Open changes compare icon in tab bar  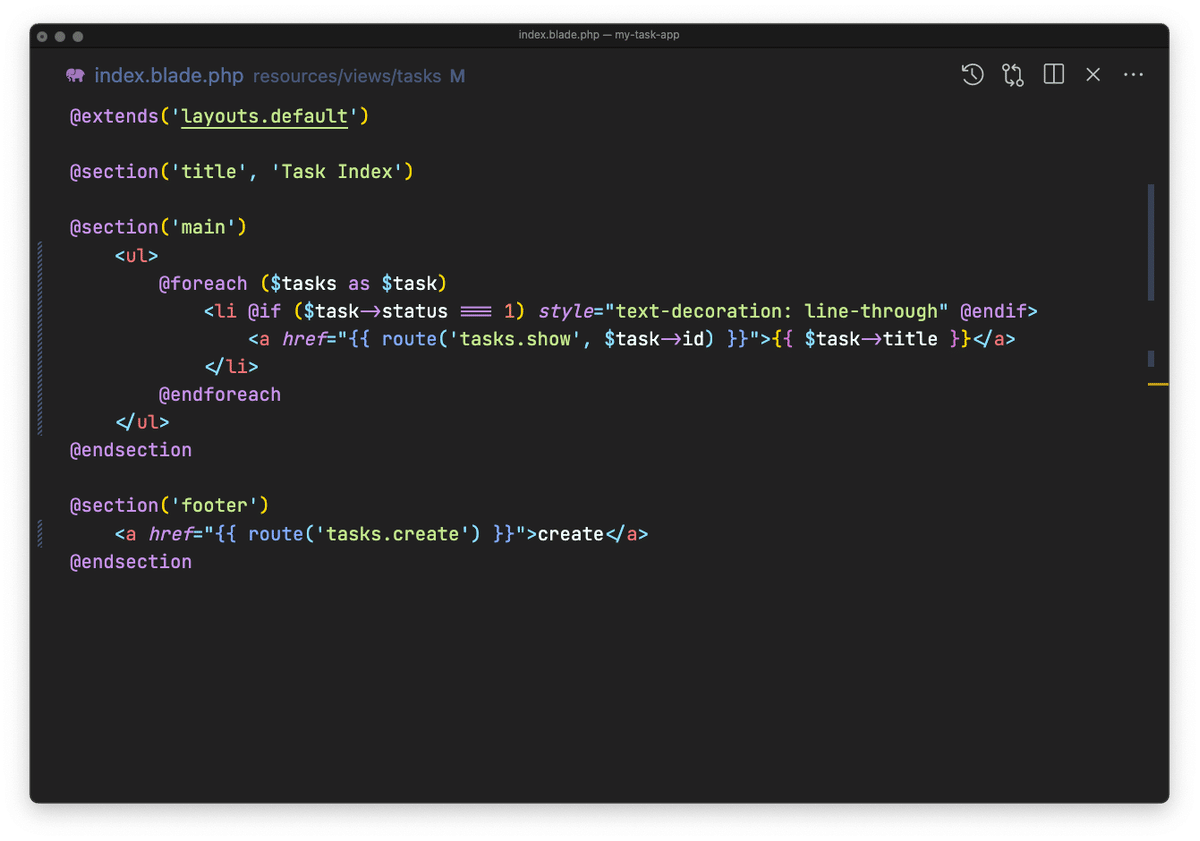click(1013, 75)
